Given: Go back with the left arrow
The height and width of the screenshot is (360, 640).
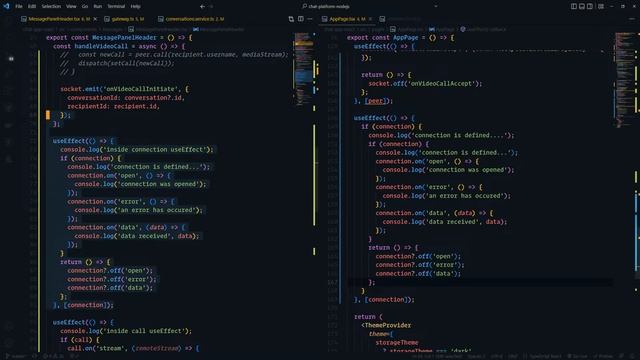Looking at the screenshot, I should tap(202, 7).
